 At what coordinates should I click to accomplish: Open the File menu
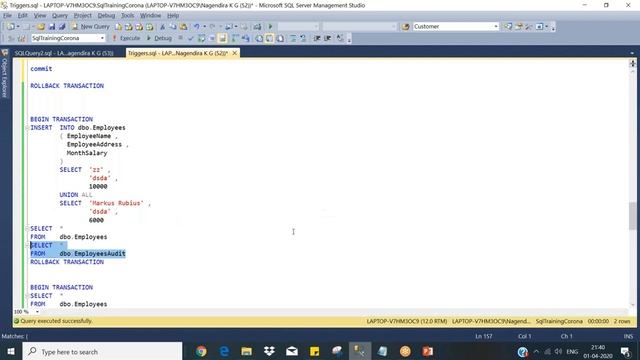point(7,16)
